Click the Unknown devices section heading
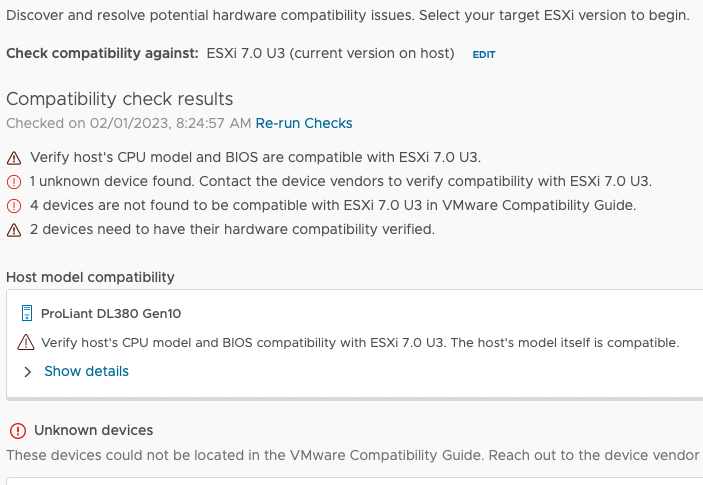Viewport: 703px width, 485px height. [94, 430]
